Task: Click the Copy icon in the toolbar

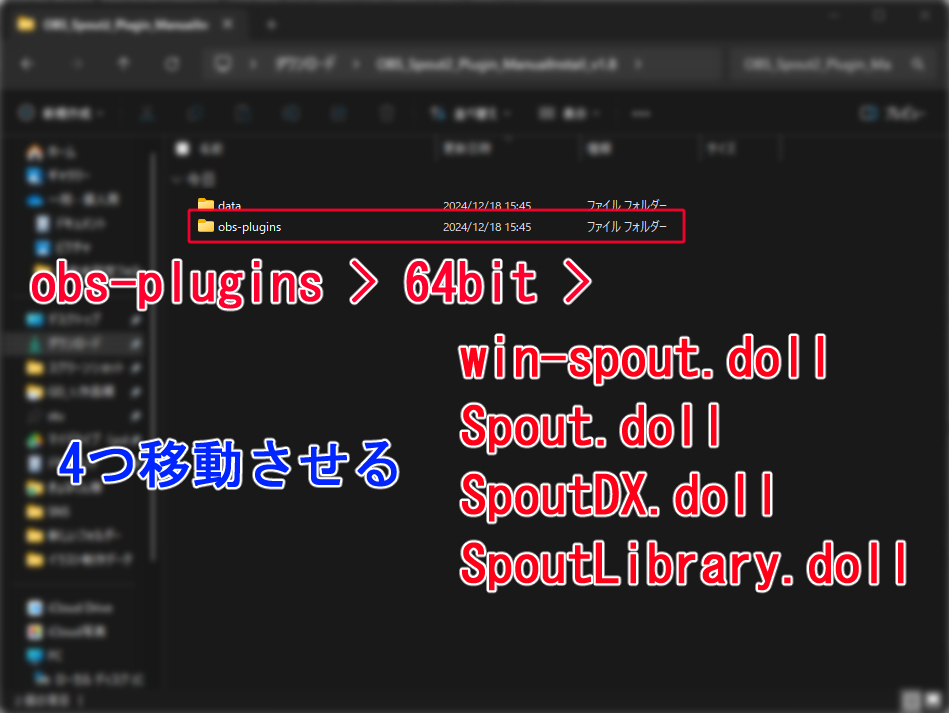Action: [x=194, y=113]
